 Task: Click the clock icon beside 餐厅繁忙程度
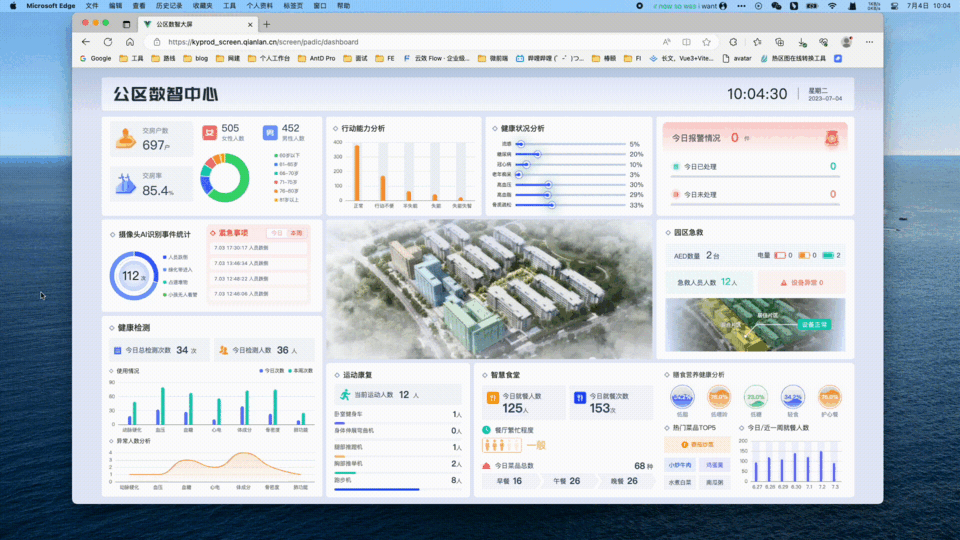pos(486,430)
